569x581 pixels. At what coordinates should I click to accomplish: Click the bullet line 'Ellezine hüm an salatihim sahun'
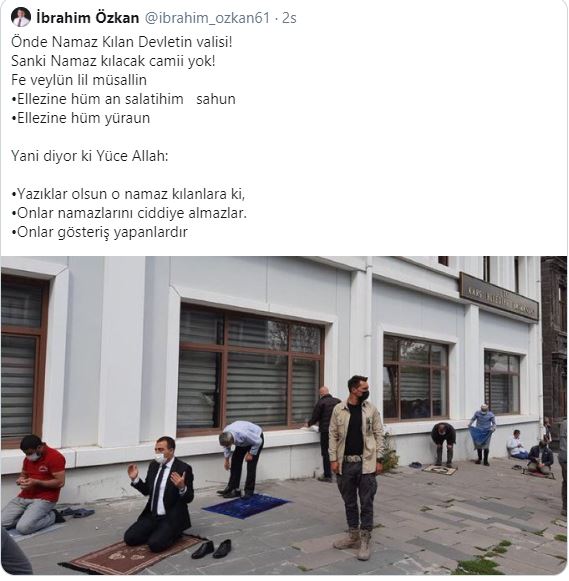[123, 99]
